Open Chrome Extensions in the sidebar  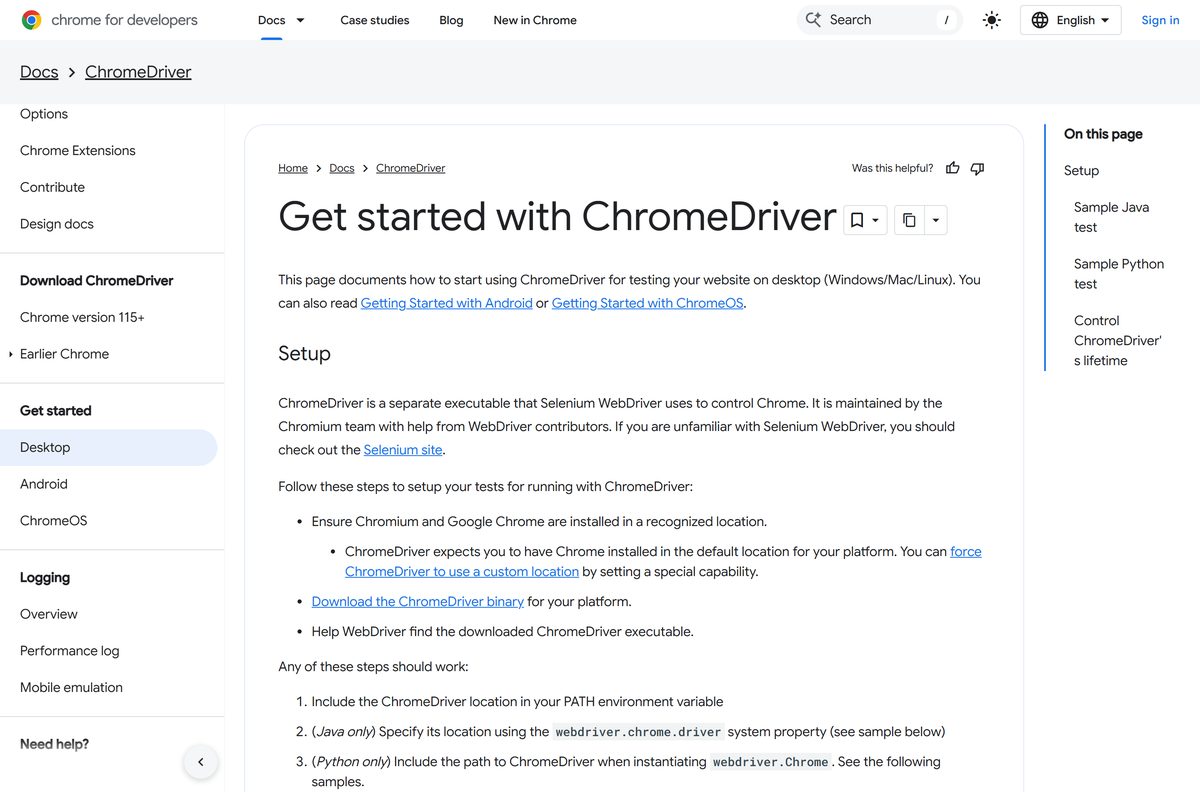[78, 151]
